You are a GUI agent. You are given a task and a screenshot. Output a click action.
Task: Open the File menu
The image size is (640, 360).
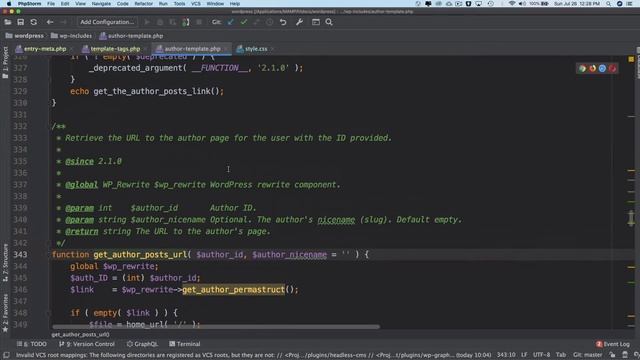(x=51, y=4)
